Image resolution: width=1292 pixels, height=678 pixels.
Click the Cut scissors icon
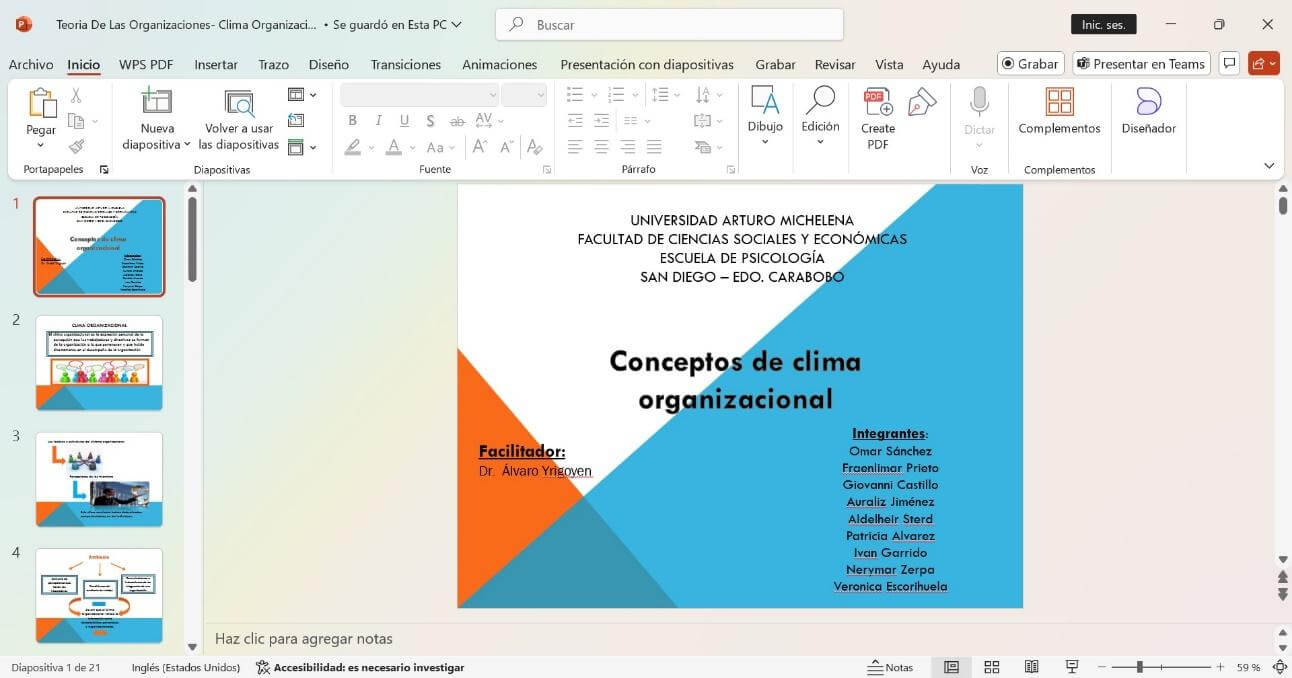(76, 95)
